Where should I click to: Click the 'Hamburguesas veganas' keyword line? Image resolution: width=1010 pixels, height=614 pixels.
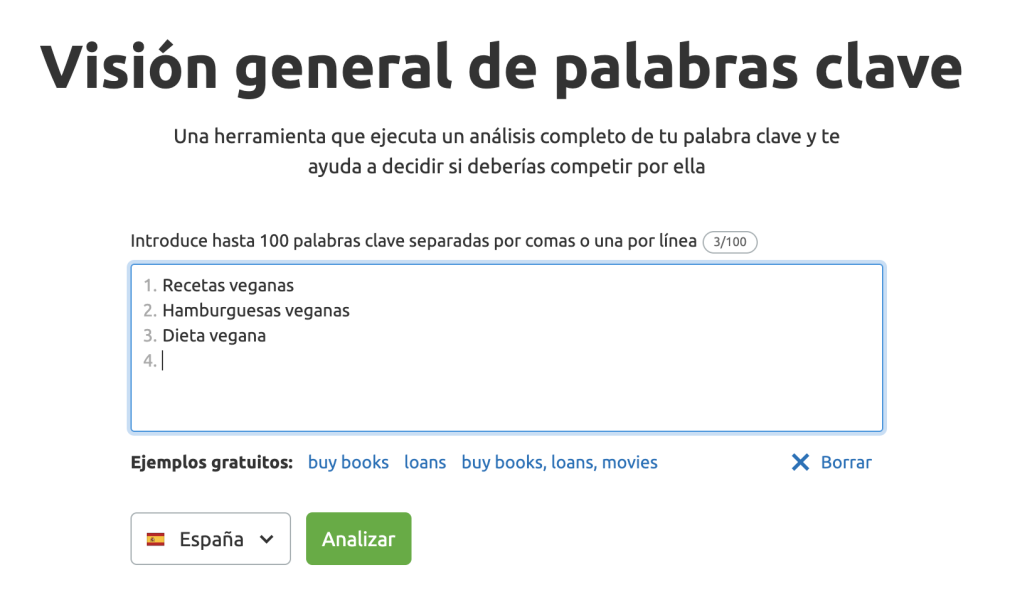256,310
